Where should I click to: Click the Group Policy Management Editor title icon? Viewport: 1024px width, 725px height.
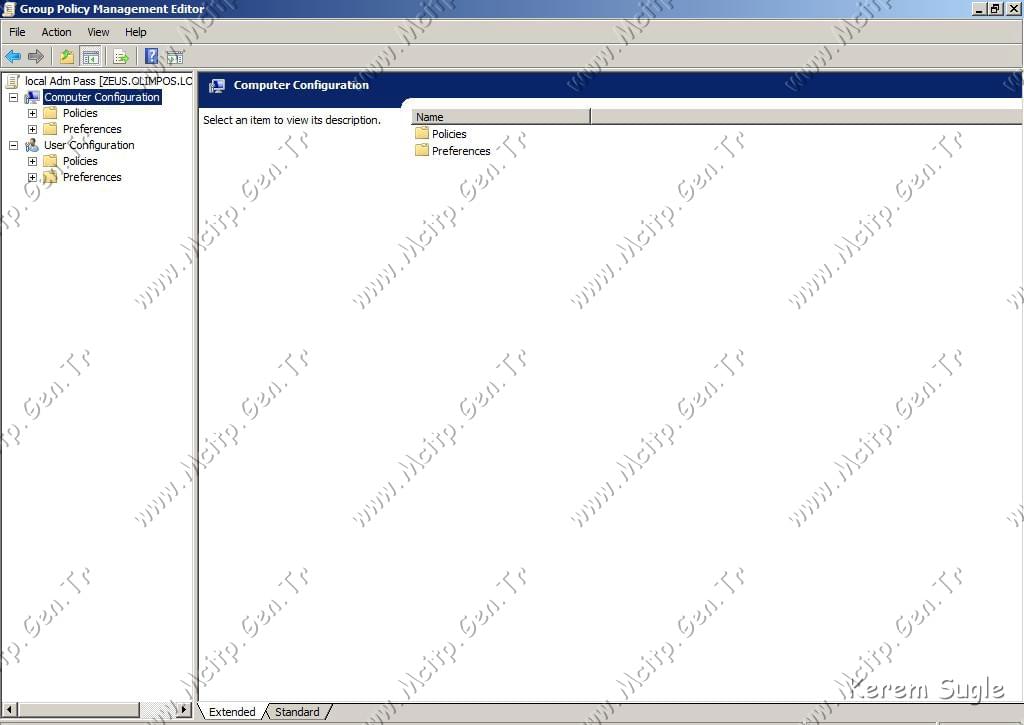(8, 8)
